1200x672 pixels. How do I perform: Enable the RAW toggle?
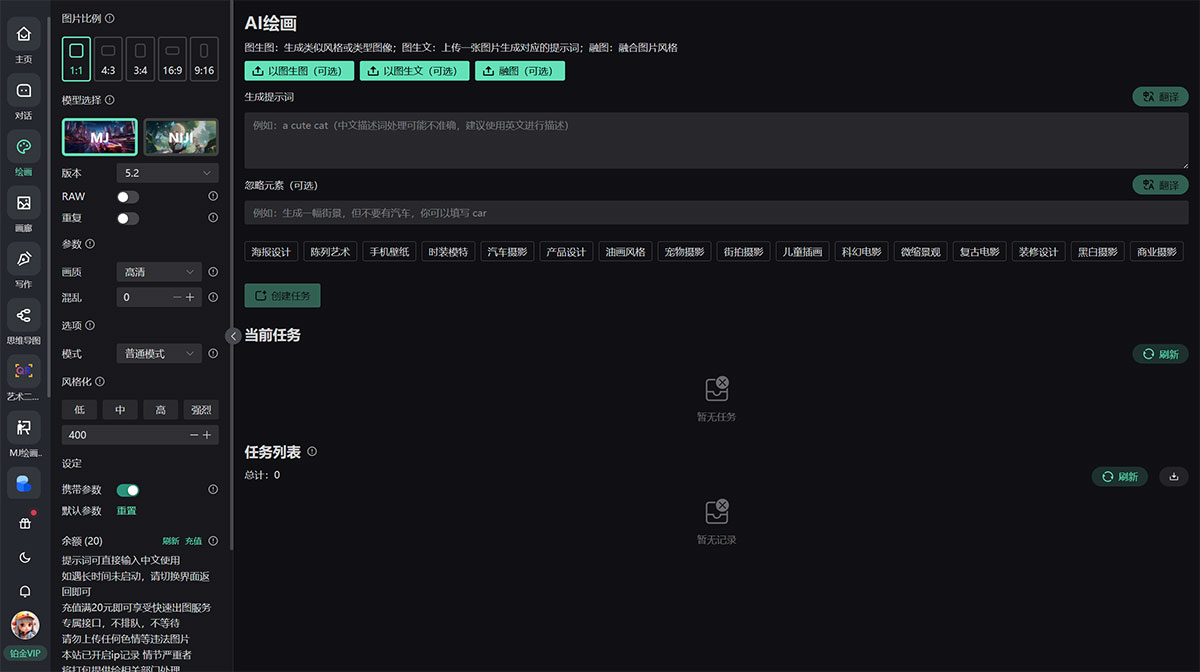[128, 196]
